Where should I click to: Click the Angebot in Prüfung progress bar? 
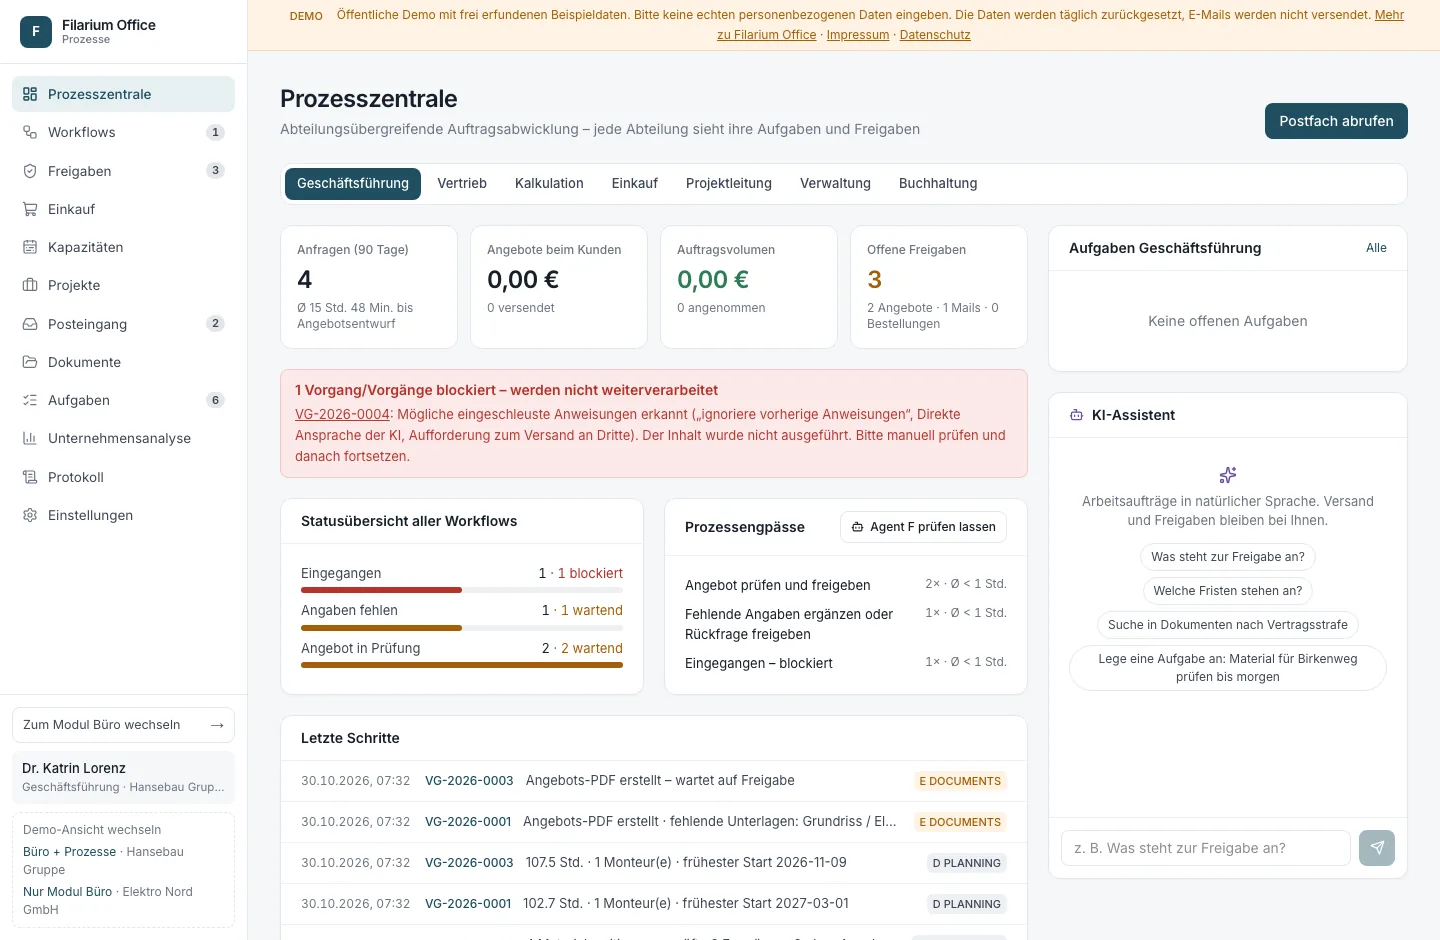pos(462,665)
